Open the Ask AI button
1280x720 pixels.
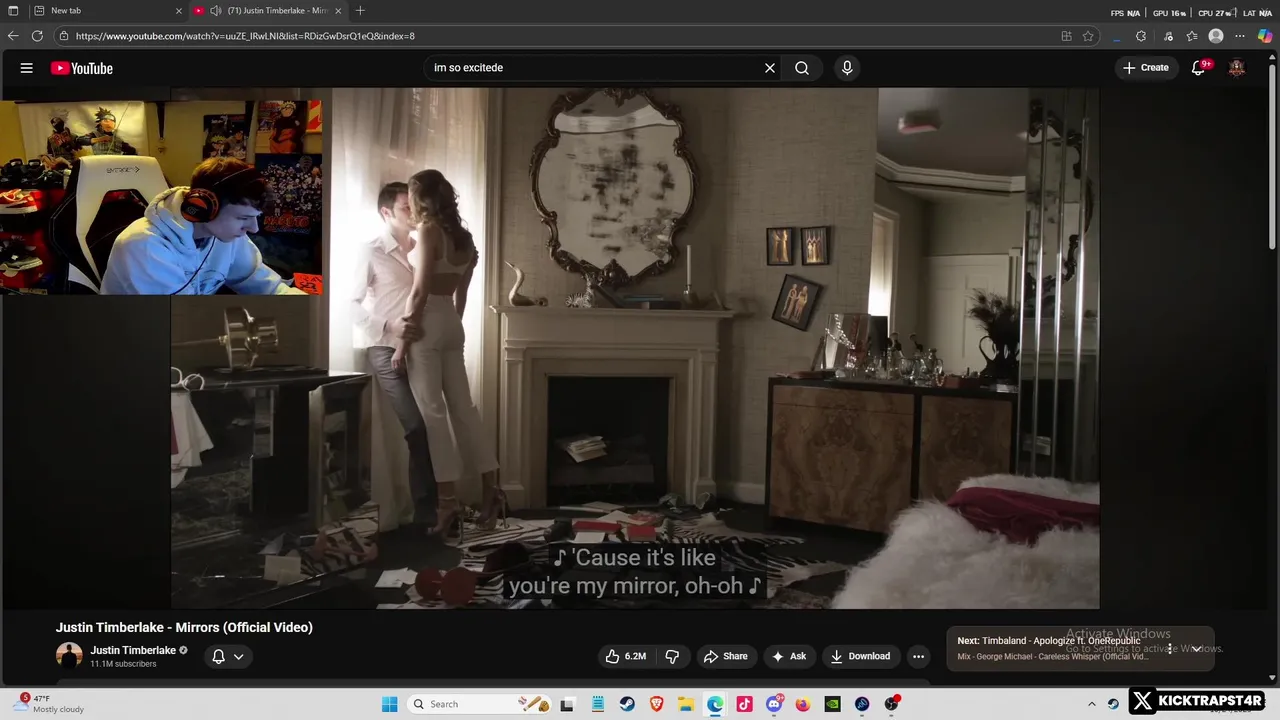pos(789,656)
